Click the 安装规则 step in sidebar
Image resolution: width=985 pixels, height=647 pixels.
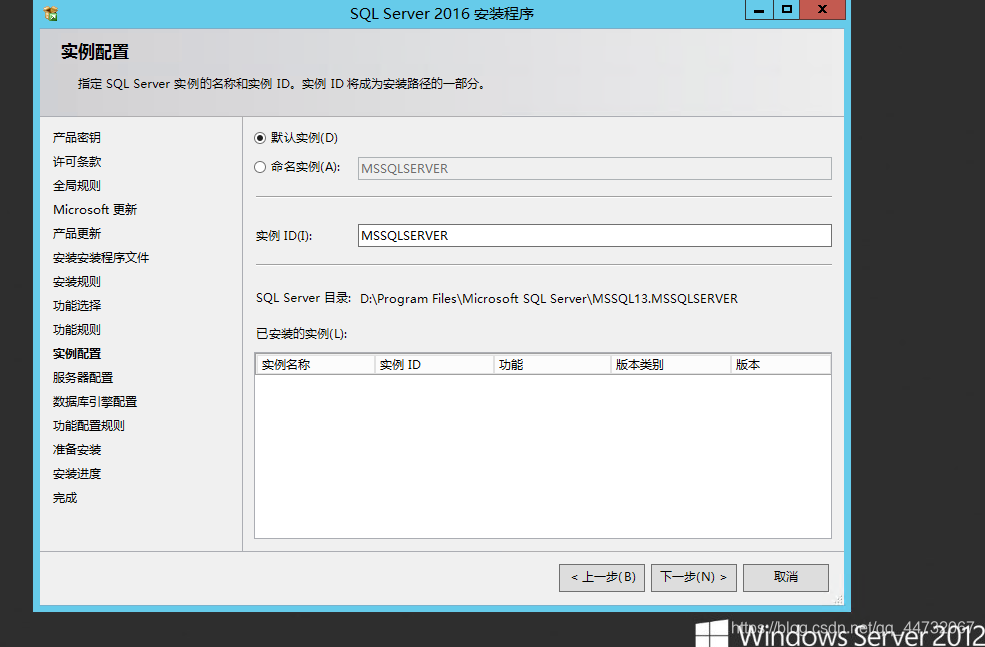tap(77, 281)
